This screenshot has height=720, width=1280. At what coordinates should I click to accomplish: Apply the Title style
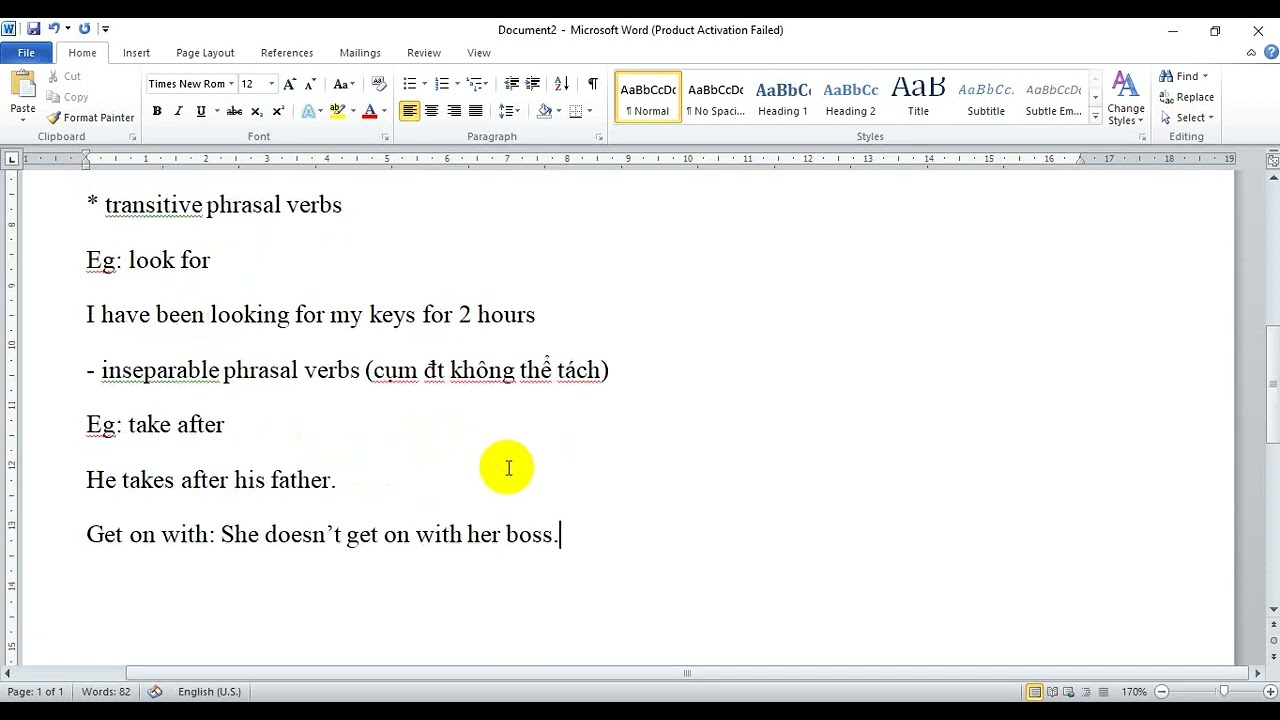(918, 97)
